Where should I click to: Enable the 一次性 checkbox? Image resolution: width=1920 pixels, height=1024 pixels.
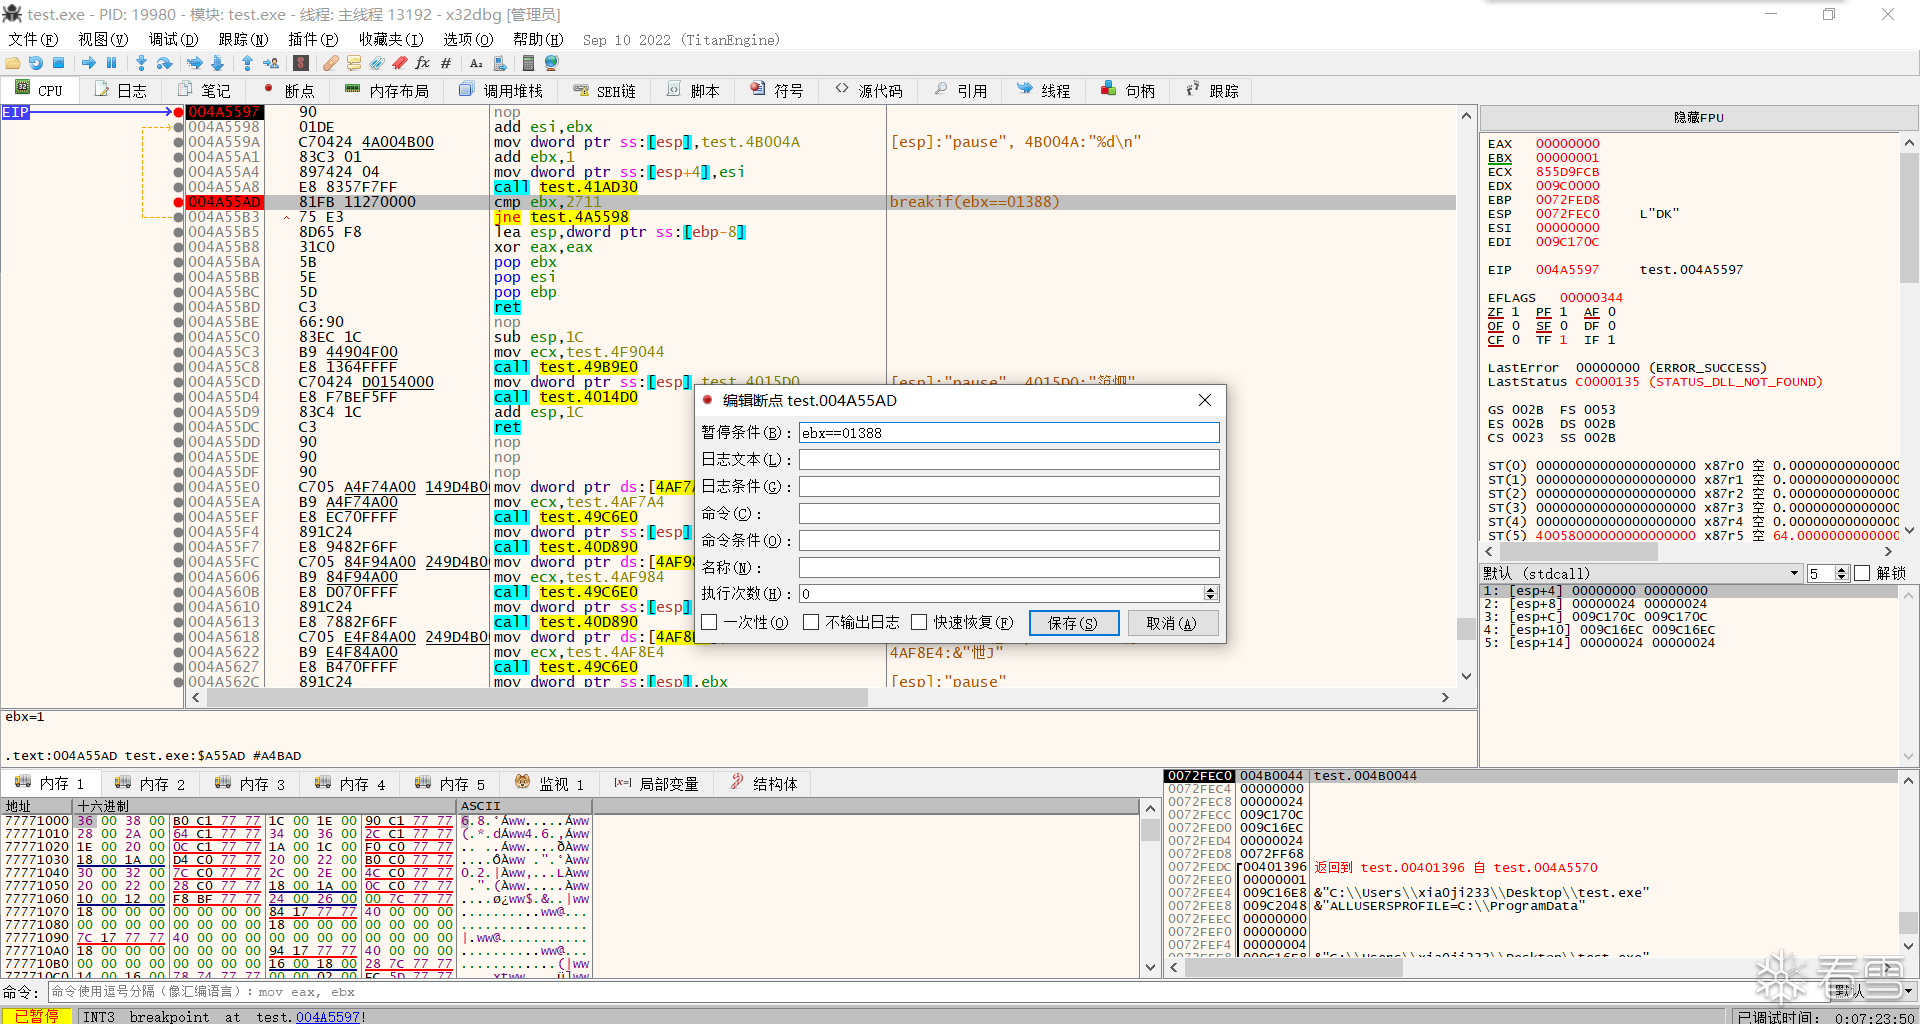pos(710,622)
